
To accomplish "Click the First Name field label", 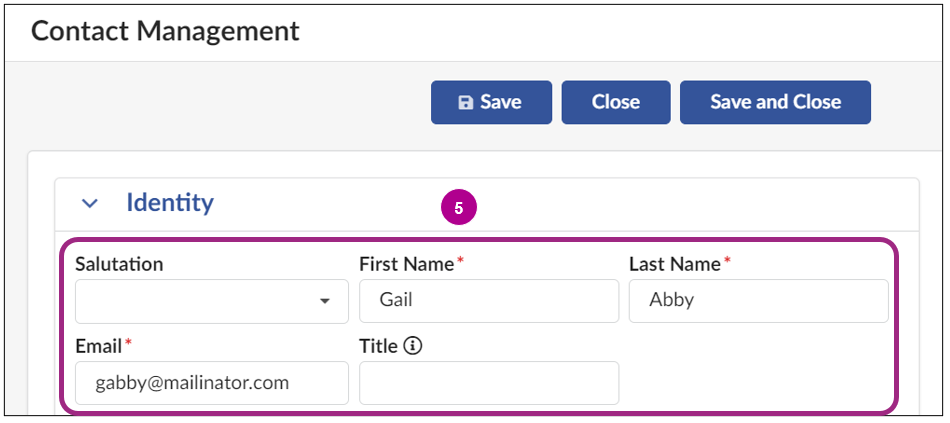I will [x=407, y=264].
